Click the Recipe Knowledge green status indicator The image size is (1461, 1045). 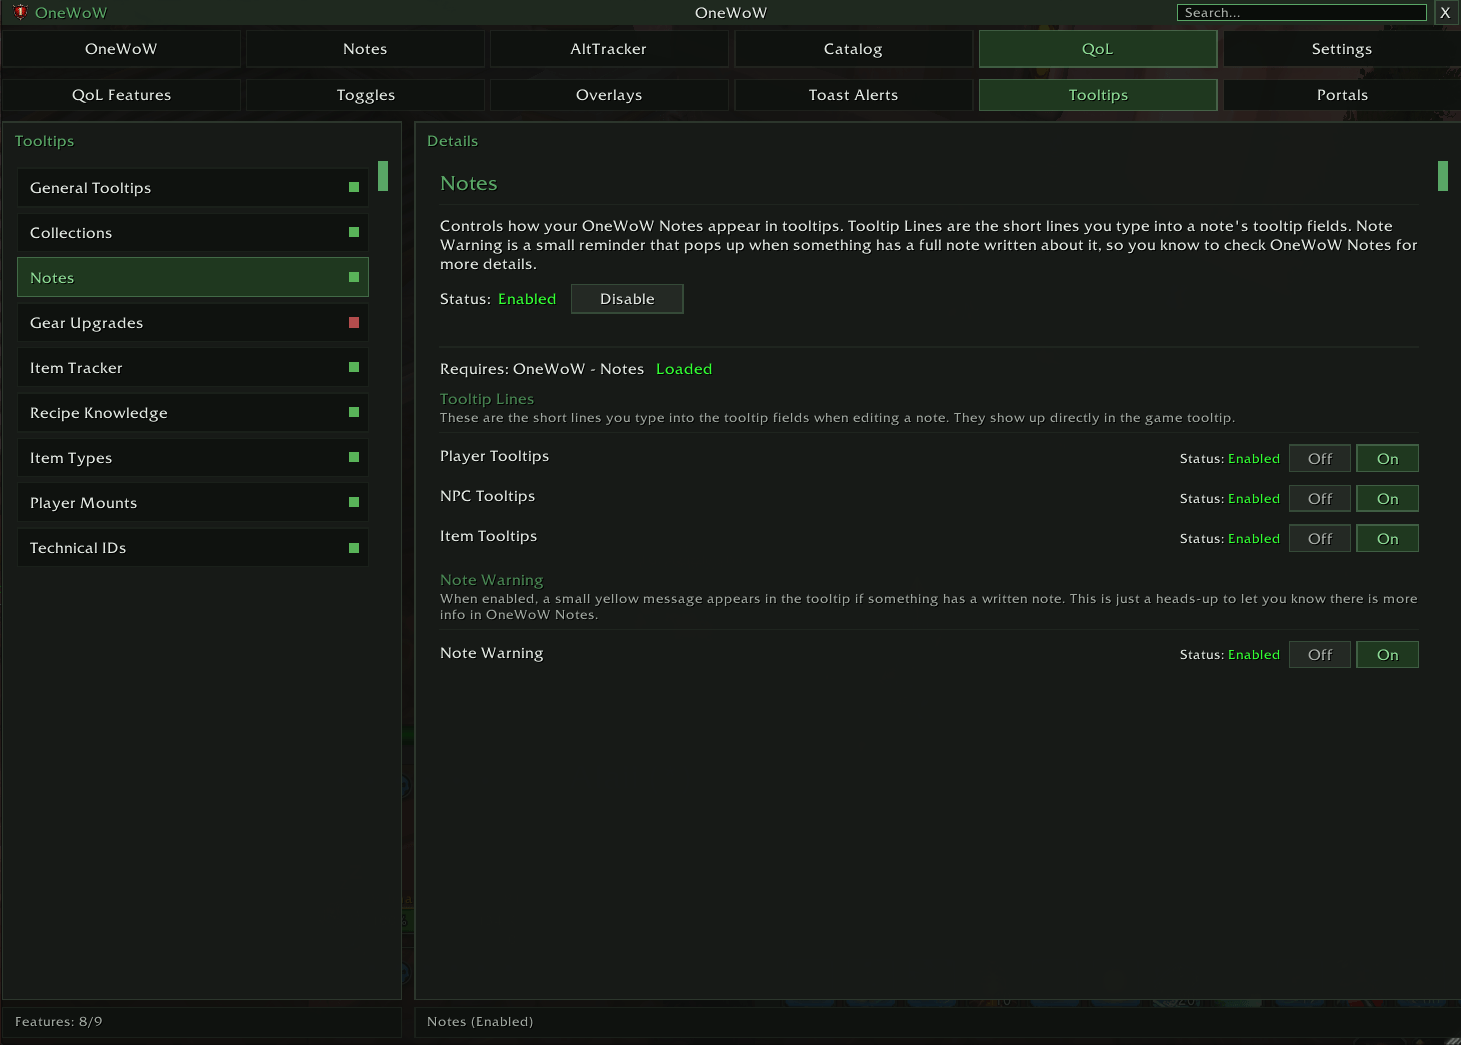(354, 412)
